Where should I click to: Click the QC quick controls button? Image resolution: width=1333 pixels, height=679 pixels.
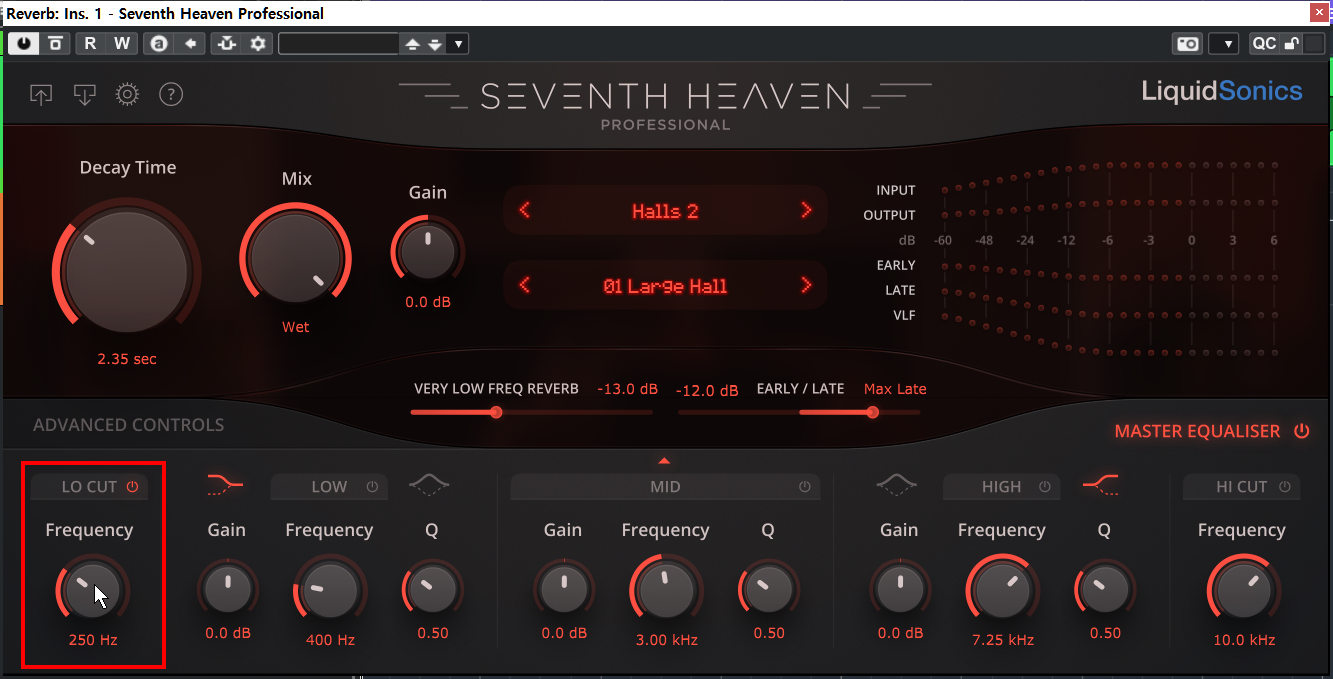pos(1264,44)
